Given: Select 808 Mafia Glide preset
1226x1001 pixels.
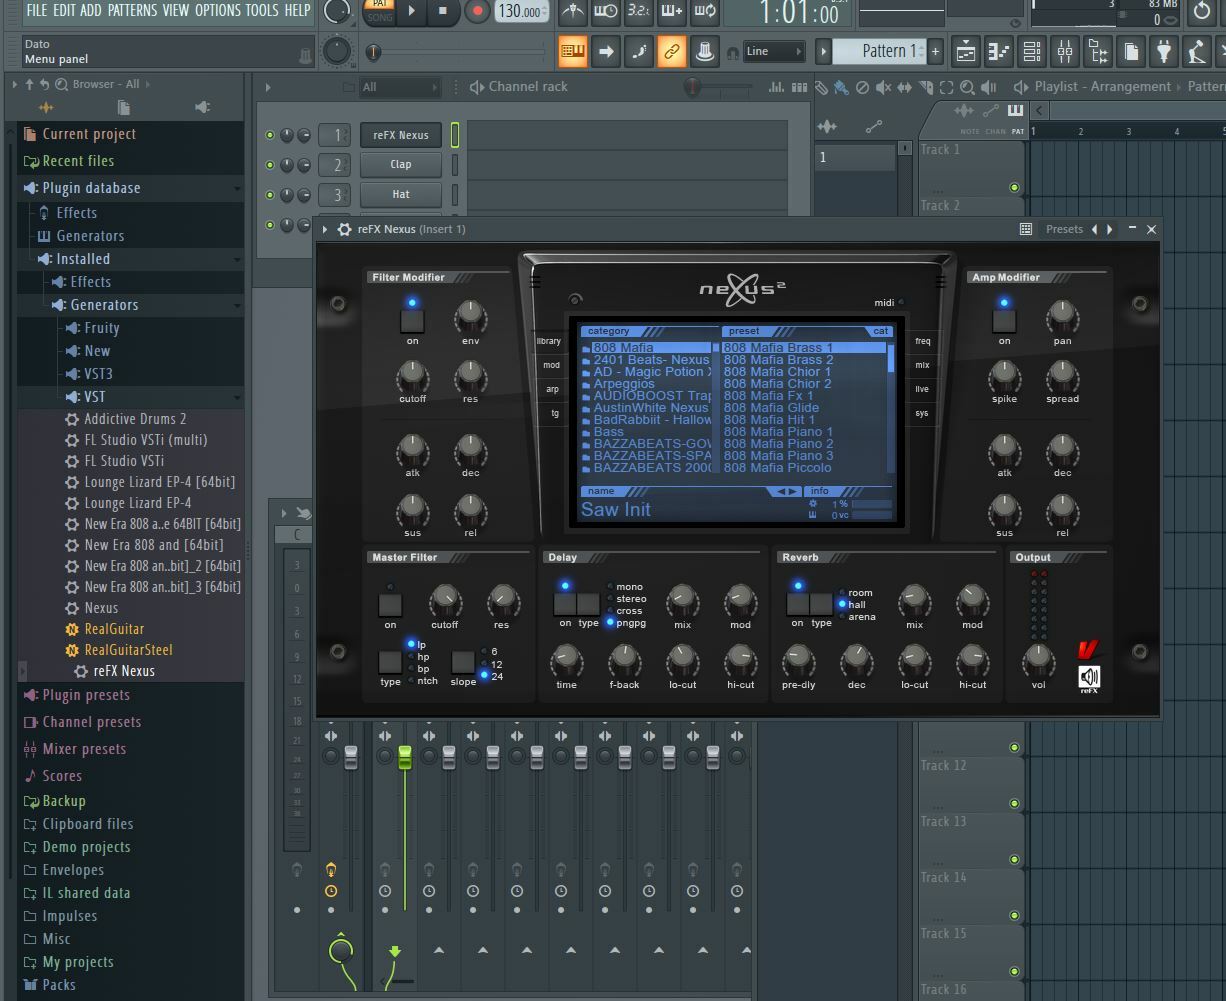Looking at the screenshot, I should [x=771, y=408].
